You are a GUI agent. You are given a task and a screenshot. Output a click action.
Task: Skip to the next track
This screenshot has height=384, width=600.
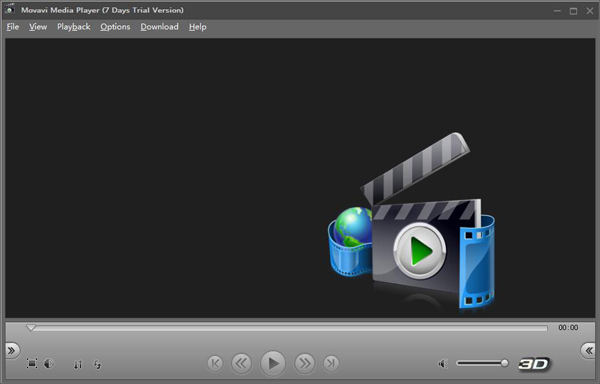(331, 363)
